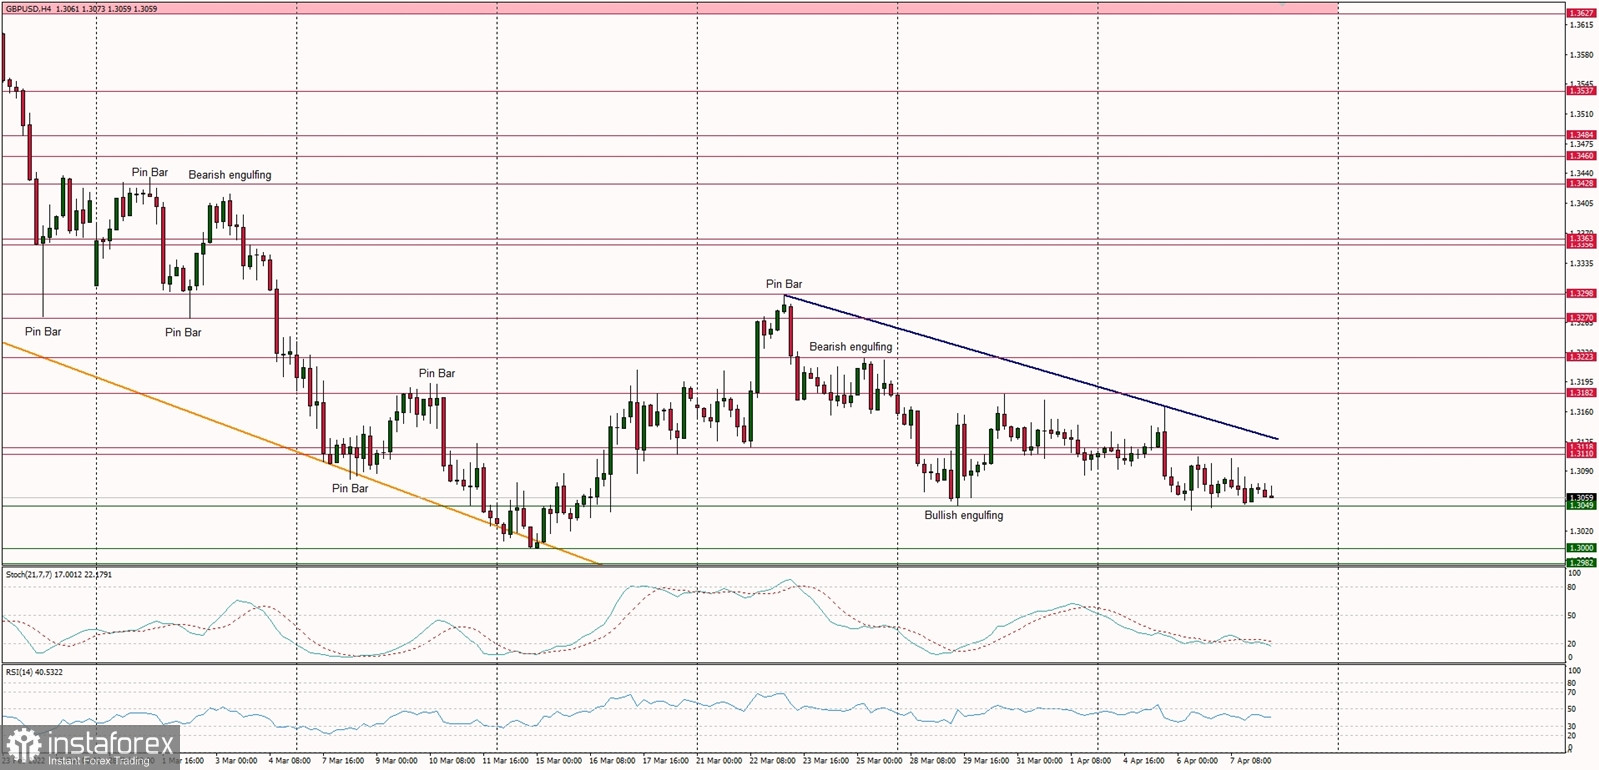Click the 10 Mar 08:00 time label
This screenshot has width=1599, height=770.
452,761
